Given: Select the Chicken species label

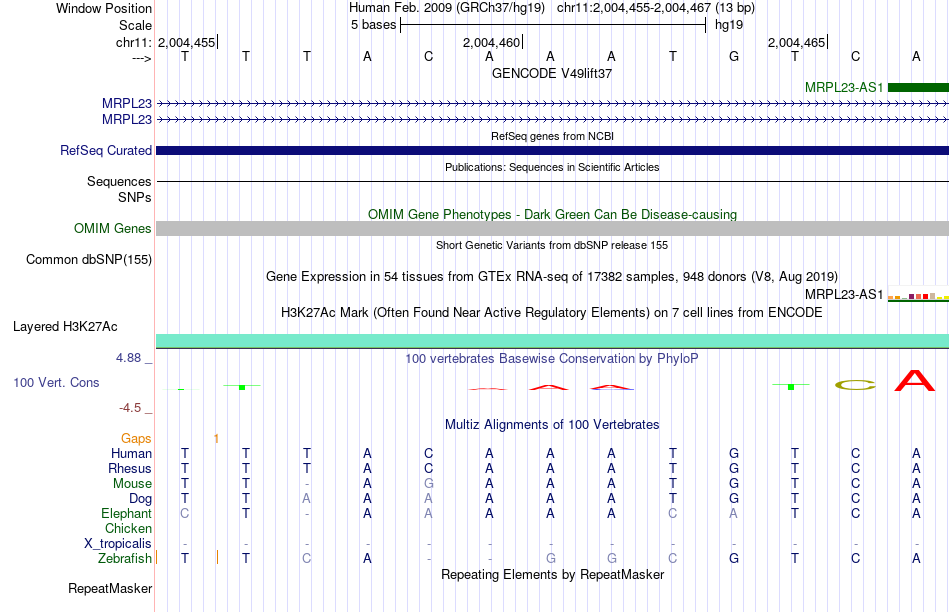Looking at the screenshot, I should (128, 528).
